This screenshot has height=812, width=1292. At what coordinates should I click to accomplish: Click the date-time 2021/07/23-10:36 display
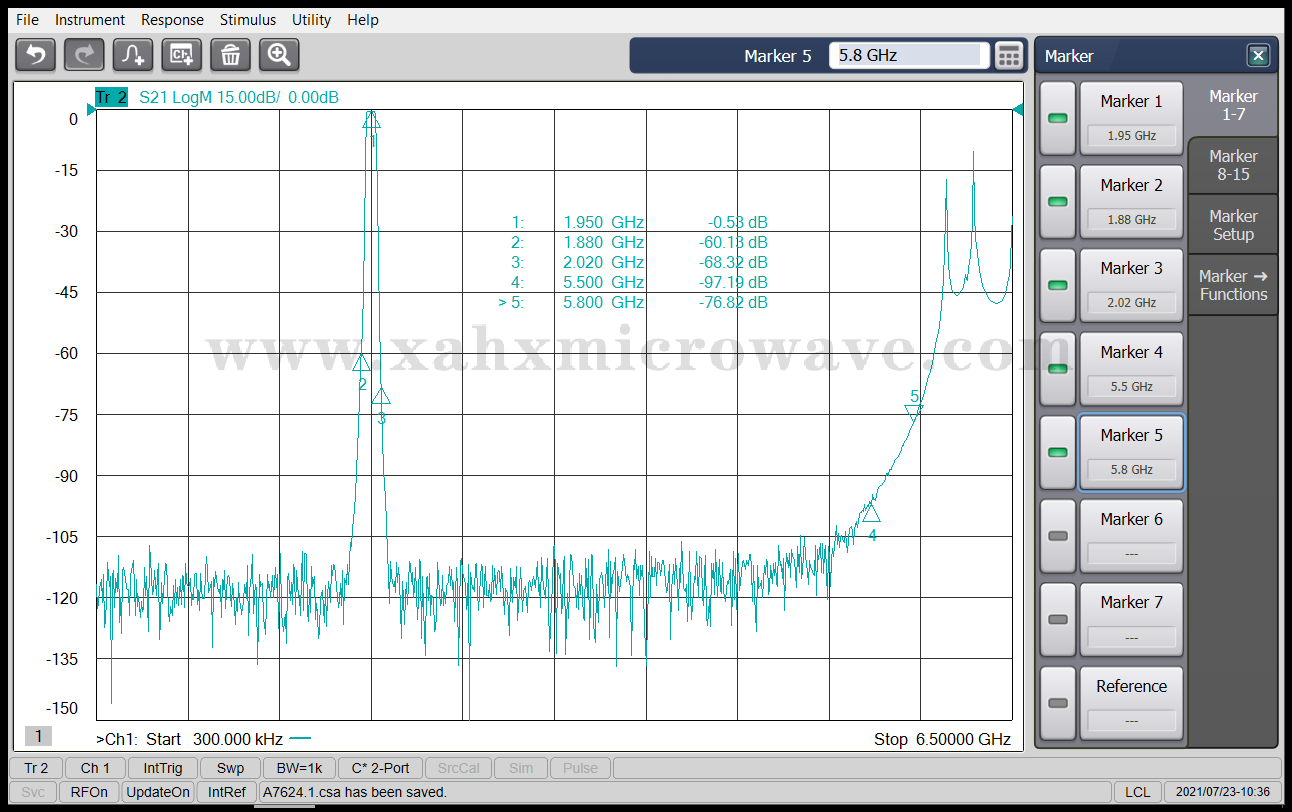click(1223, 792)
